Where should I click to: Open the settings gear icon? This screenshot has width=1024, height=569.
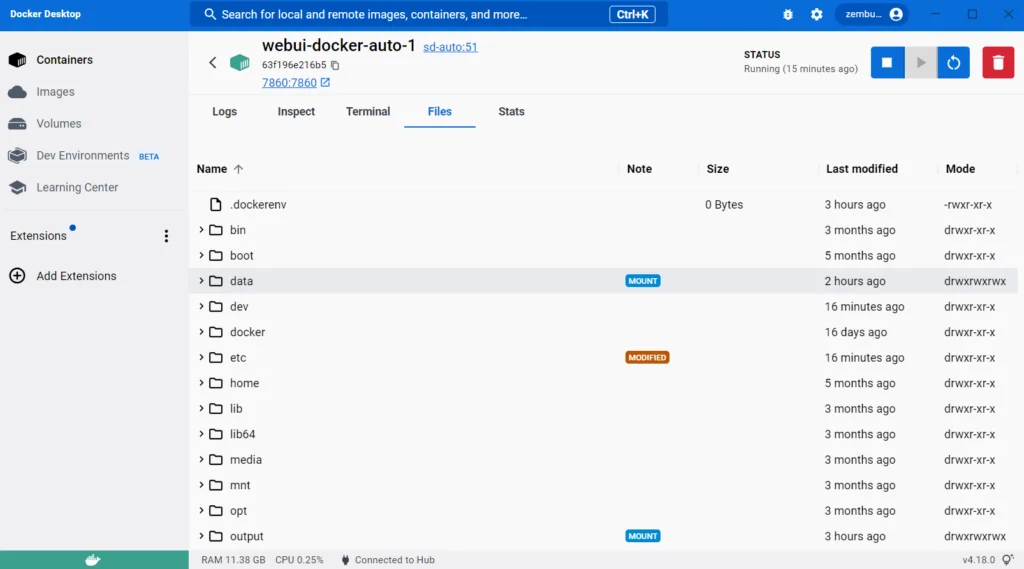[816, 15]
